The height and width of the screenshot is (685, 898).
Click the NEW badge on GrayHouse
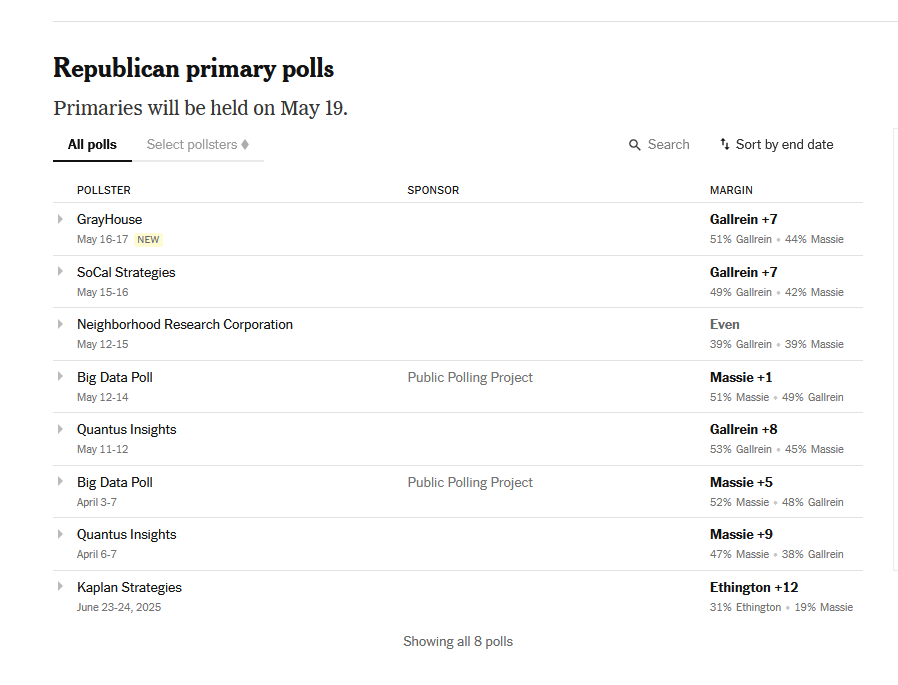coord(148,239)
